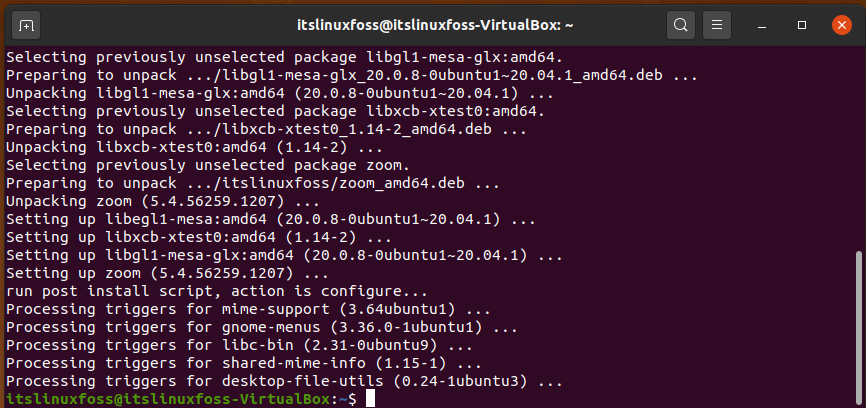Click the itslinuxfoss-VirtualBox window title

coord(436,25)
